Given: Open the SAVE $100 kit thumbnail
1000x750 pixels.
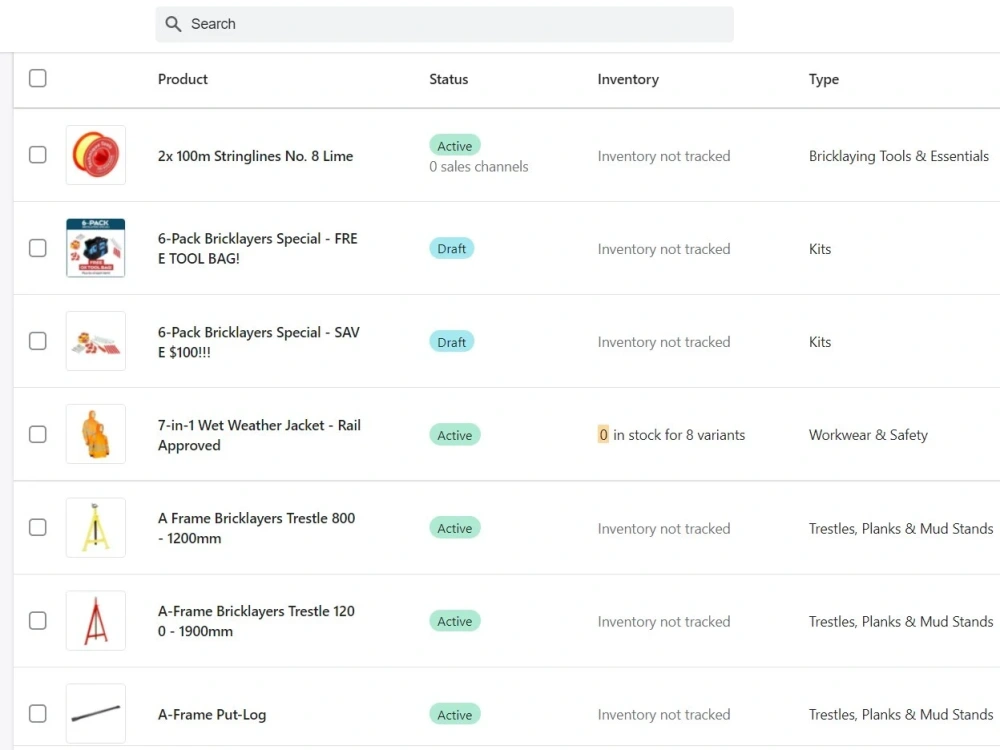Looking at the screenshot, I should pos(96,341).
